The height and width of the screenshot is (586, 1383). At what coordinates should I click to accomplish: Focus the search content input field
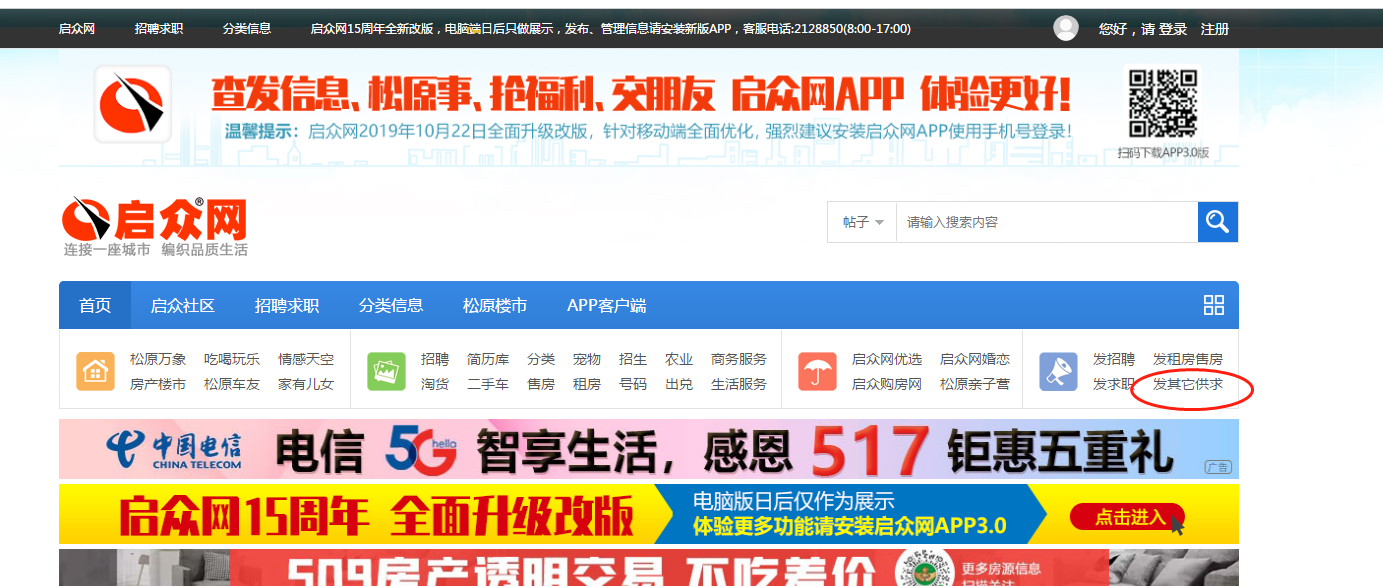(1047, 222)
